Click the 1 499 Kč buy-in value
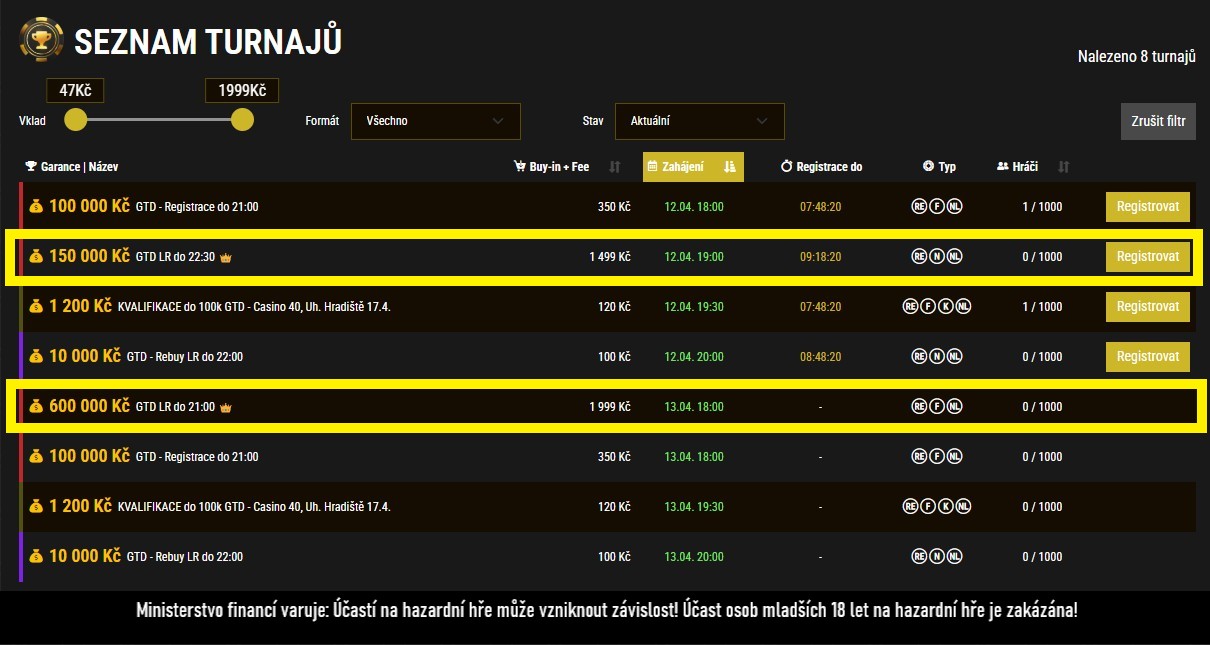Viewport: 1210px width, 645px height. tap(610, 257)
